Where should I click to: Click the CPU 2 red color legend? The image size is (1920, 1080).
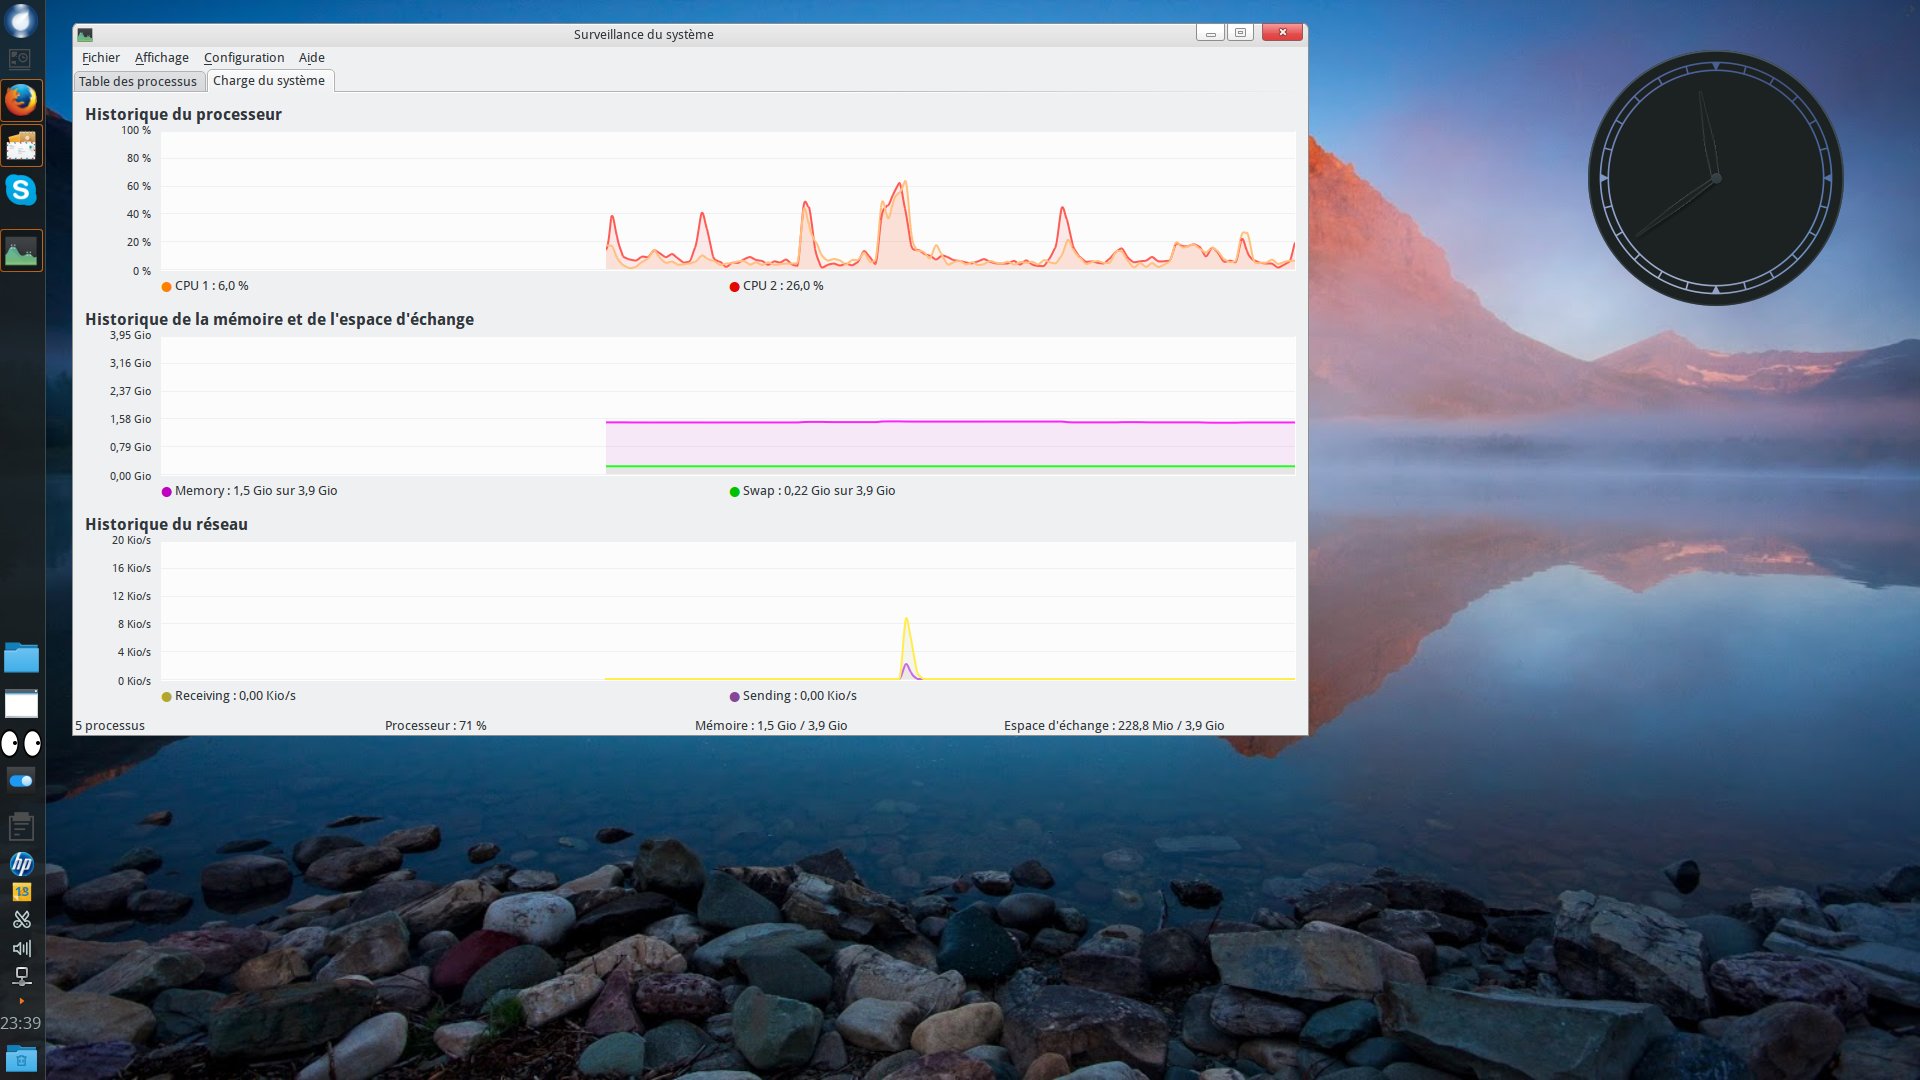pyautogui.click(x=734, y=287)
